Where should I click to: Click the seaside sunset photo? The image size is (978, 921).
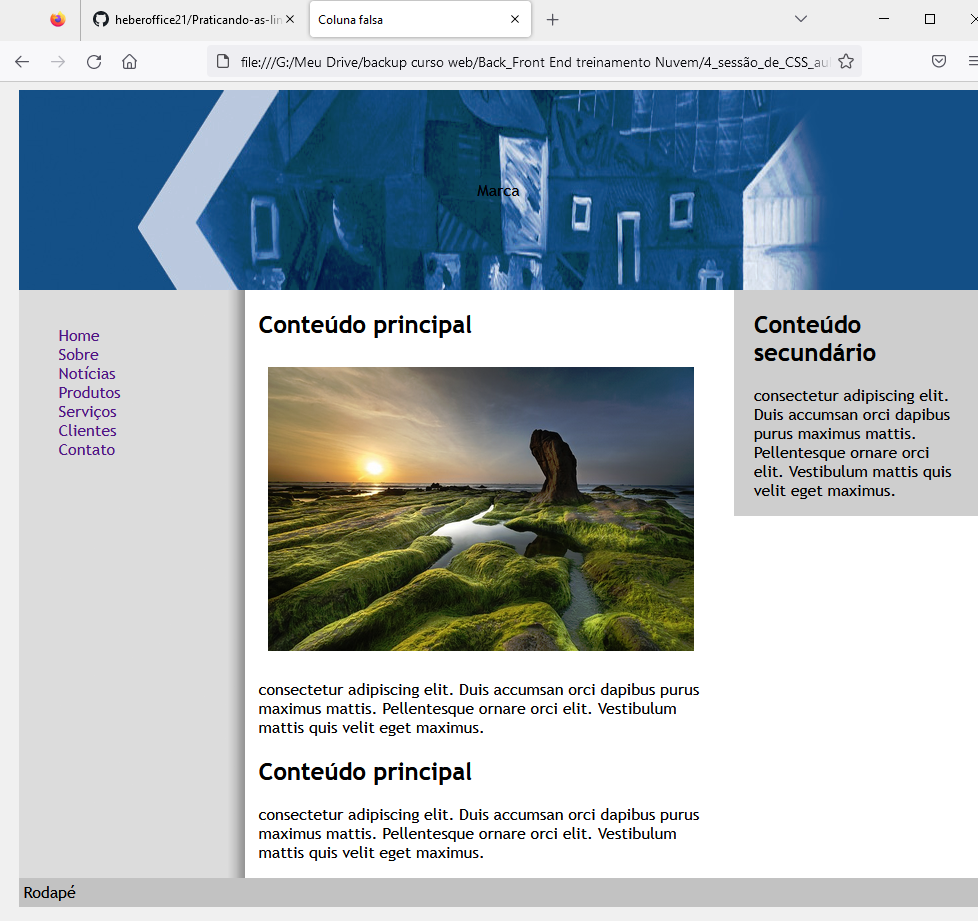pyautogui.click(x=480, y=508)
